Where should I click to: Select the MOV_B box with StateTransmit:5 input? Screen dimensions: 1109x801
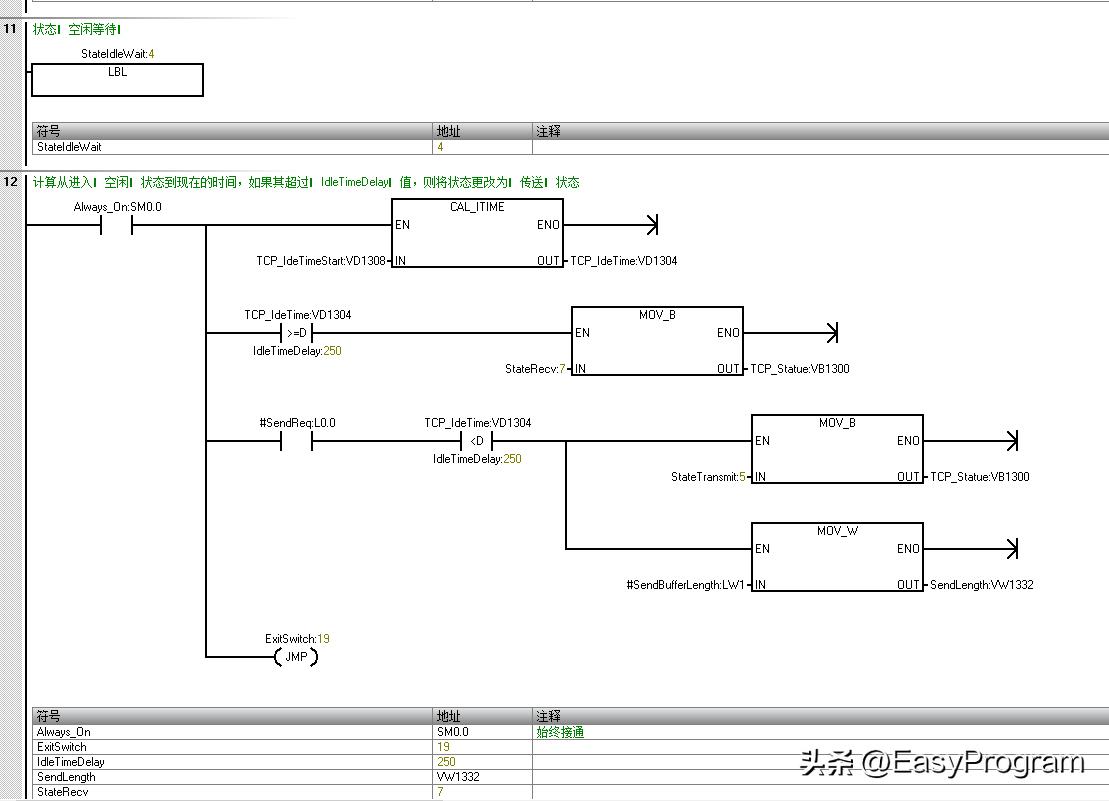pyautogui.click(x=837, y=449)
